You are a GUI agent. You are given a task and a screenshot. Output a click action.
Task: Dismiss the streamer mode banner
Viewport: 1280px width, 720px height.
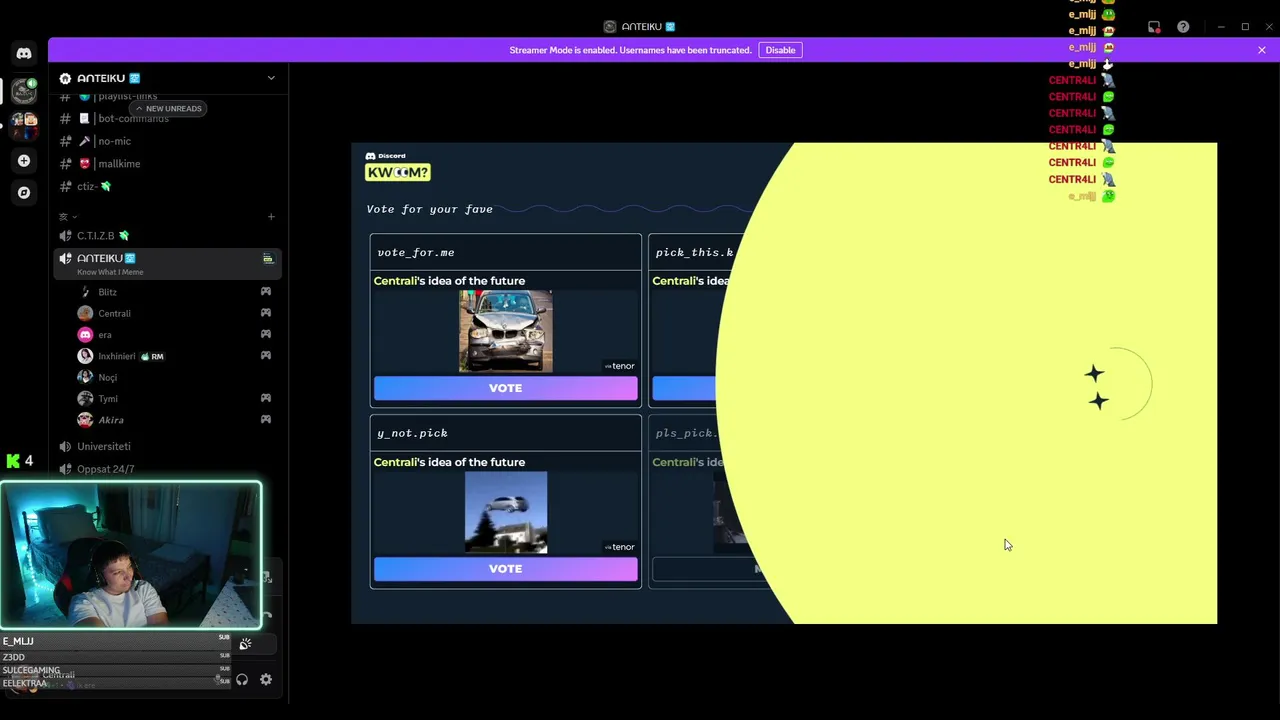click(x=1262, y=50)
